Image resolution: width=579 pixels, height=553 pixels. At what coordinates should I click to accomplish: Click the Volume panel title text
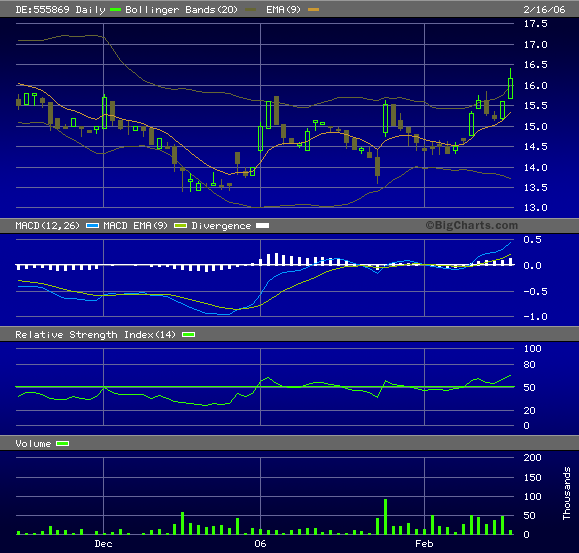33,443
